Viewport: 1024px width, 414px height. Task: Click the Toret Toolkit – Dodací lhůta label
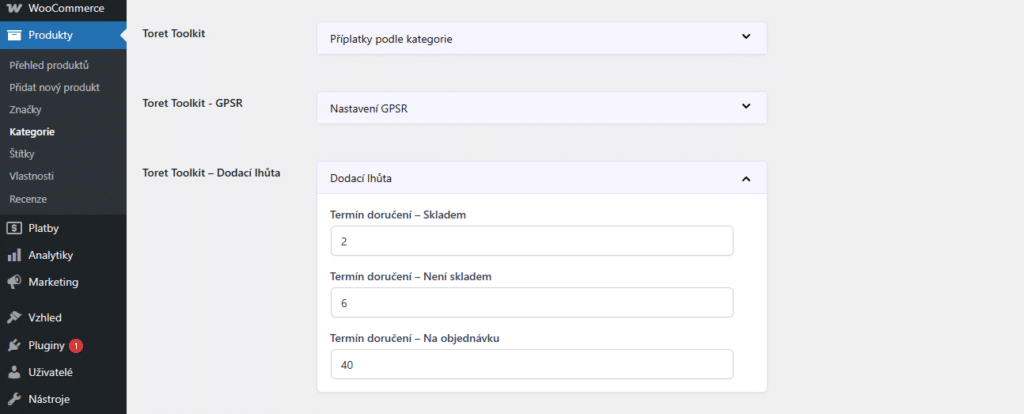(211, 172)
